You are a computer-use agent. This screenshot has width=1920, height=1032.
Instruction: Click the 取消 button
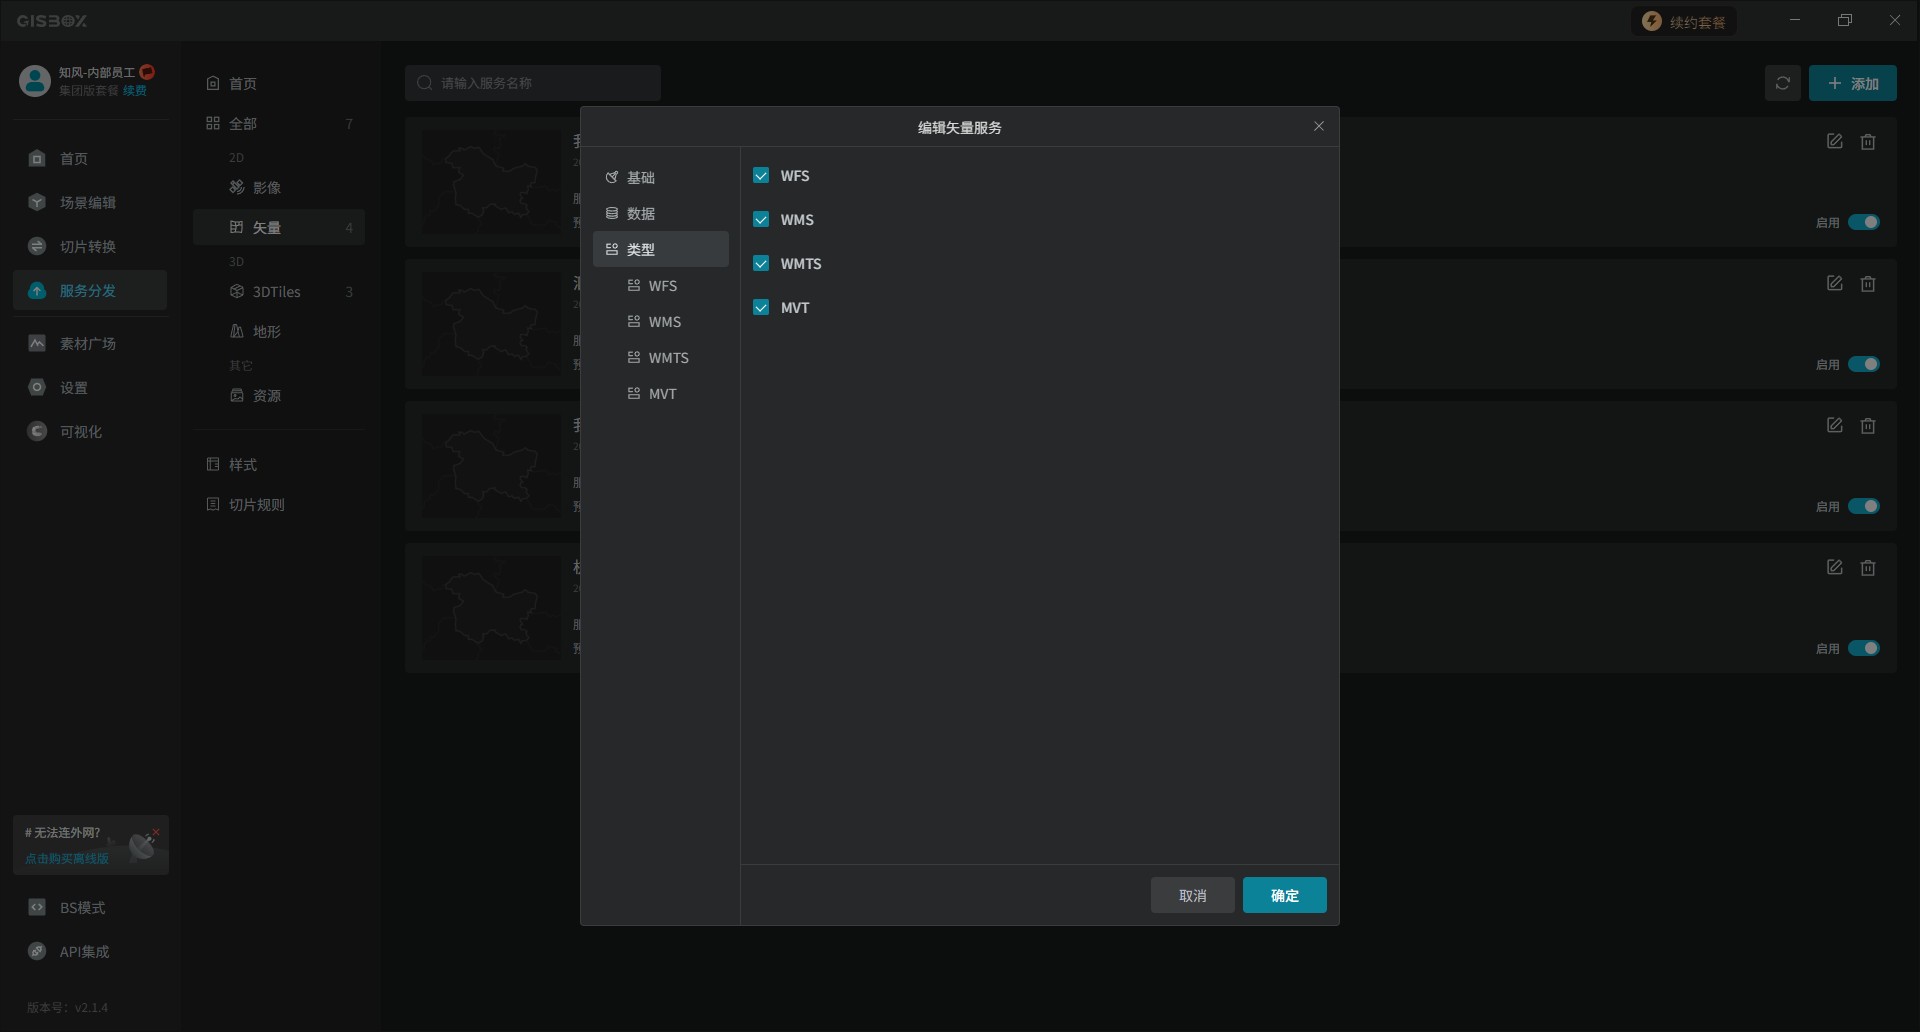pyautogui.click(x=1192, y=896)
